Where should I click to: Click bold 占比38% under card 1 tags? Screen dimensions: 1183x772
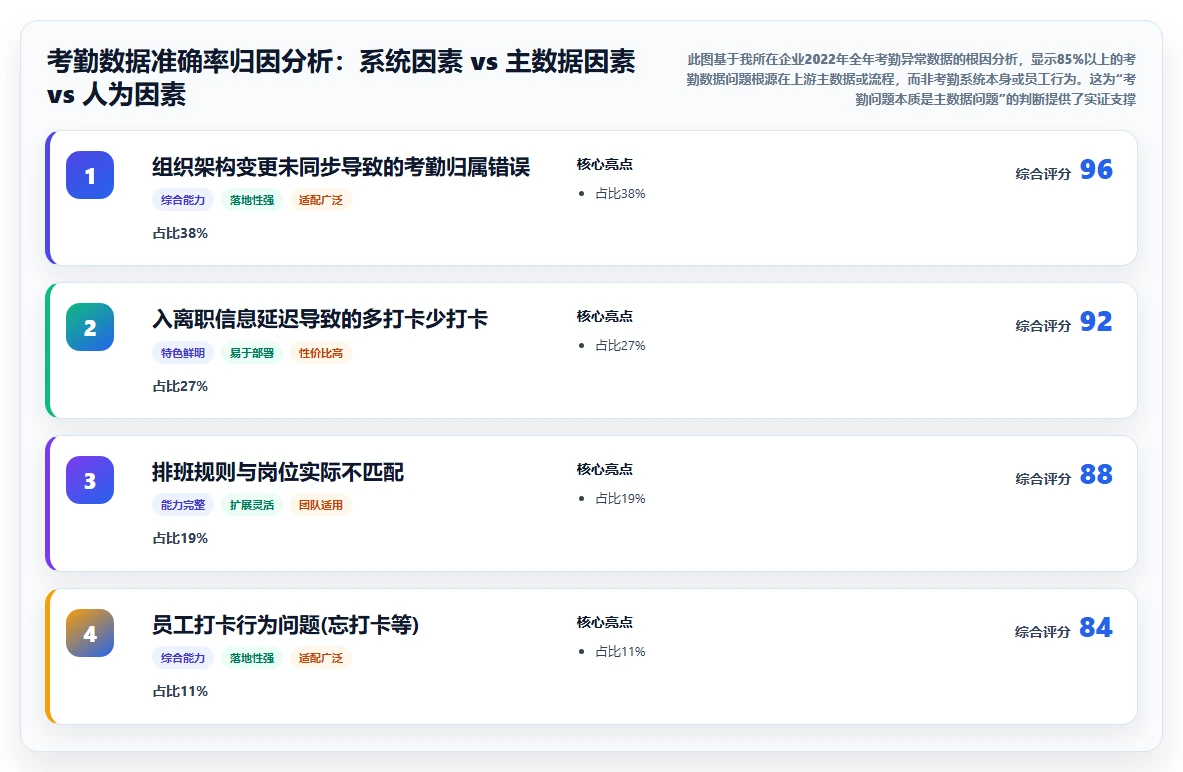click(180, 233)
